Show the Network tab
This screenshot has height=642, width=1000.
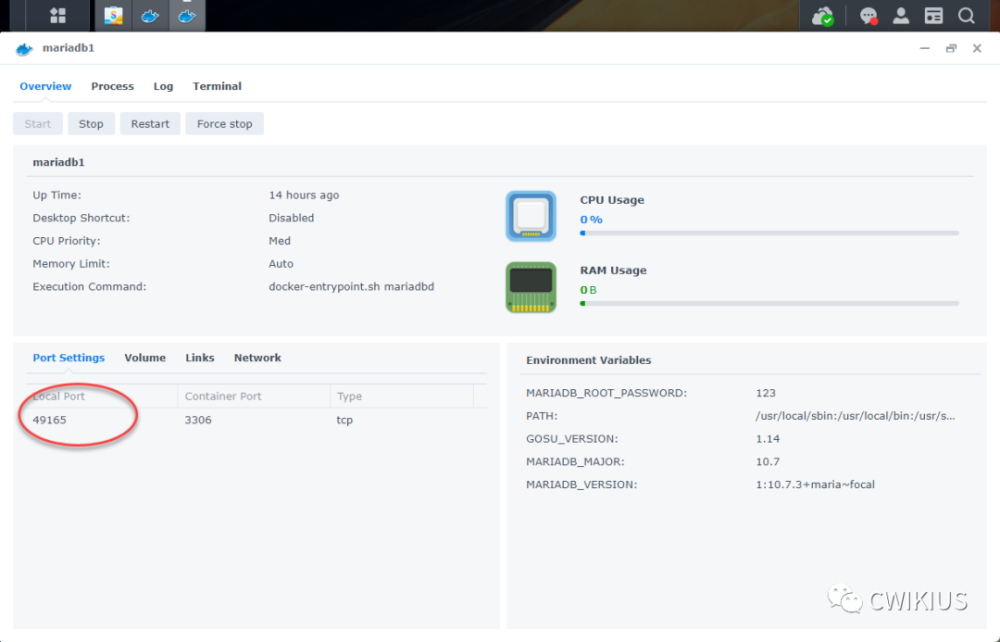coord(257,358)
